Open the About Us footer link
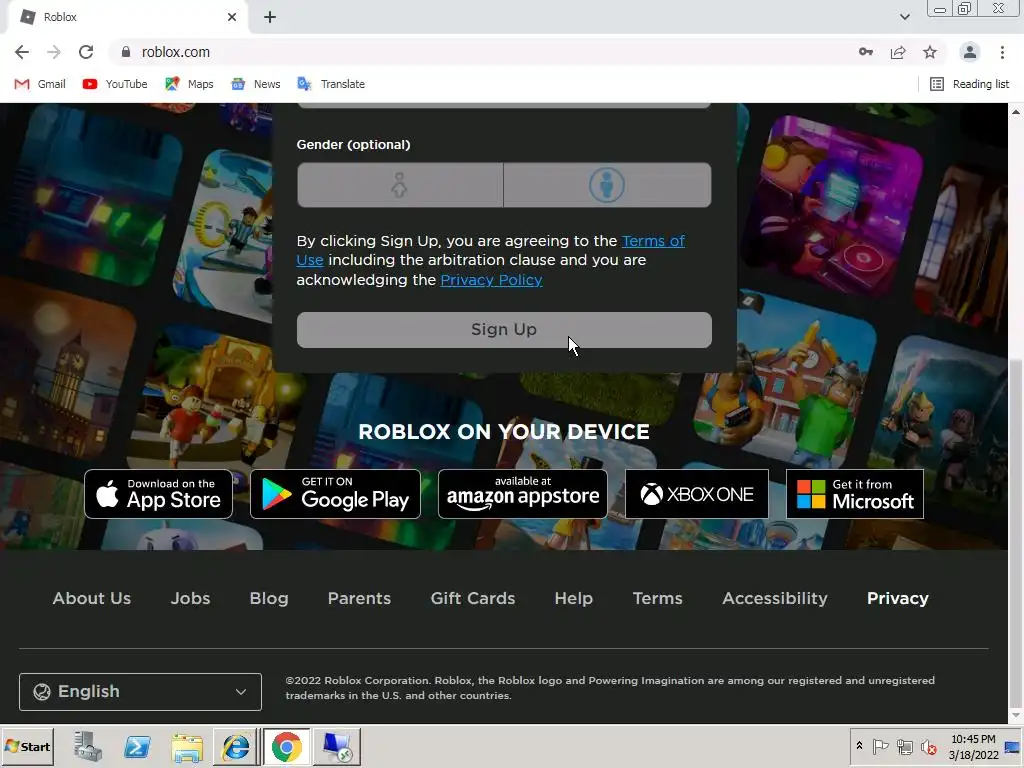Viewport: 1024px width, 768px height. point(91,598)
